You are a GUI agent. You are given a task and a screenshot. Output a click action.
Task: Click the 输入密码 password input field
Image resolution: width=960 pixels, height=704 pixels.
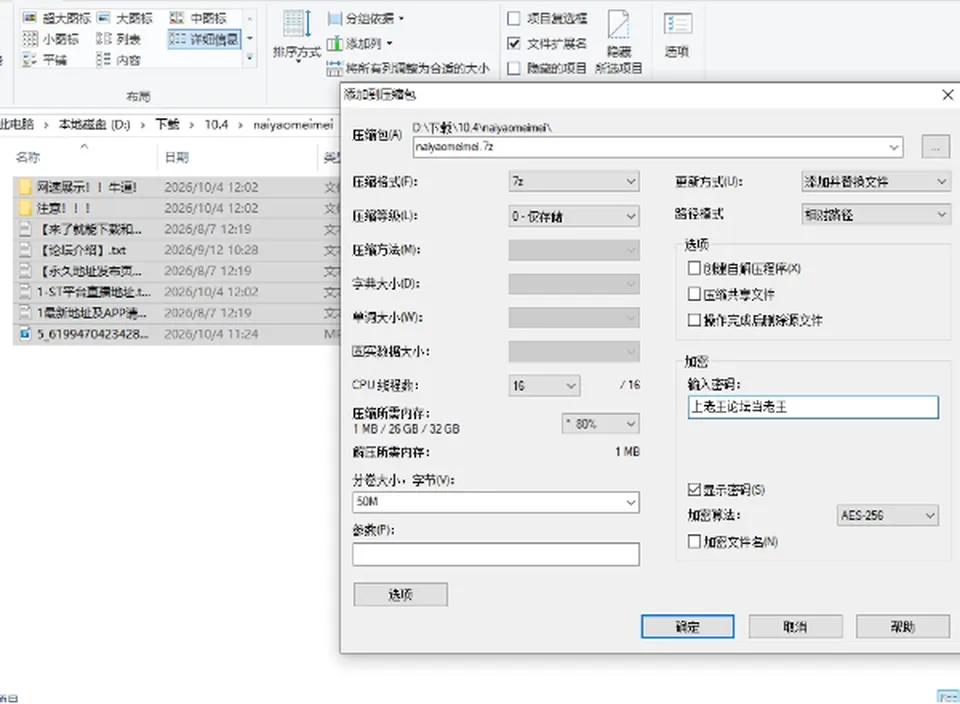(x=813, y=407)
